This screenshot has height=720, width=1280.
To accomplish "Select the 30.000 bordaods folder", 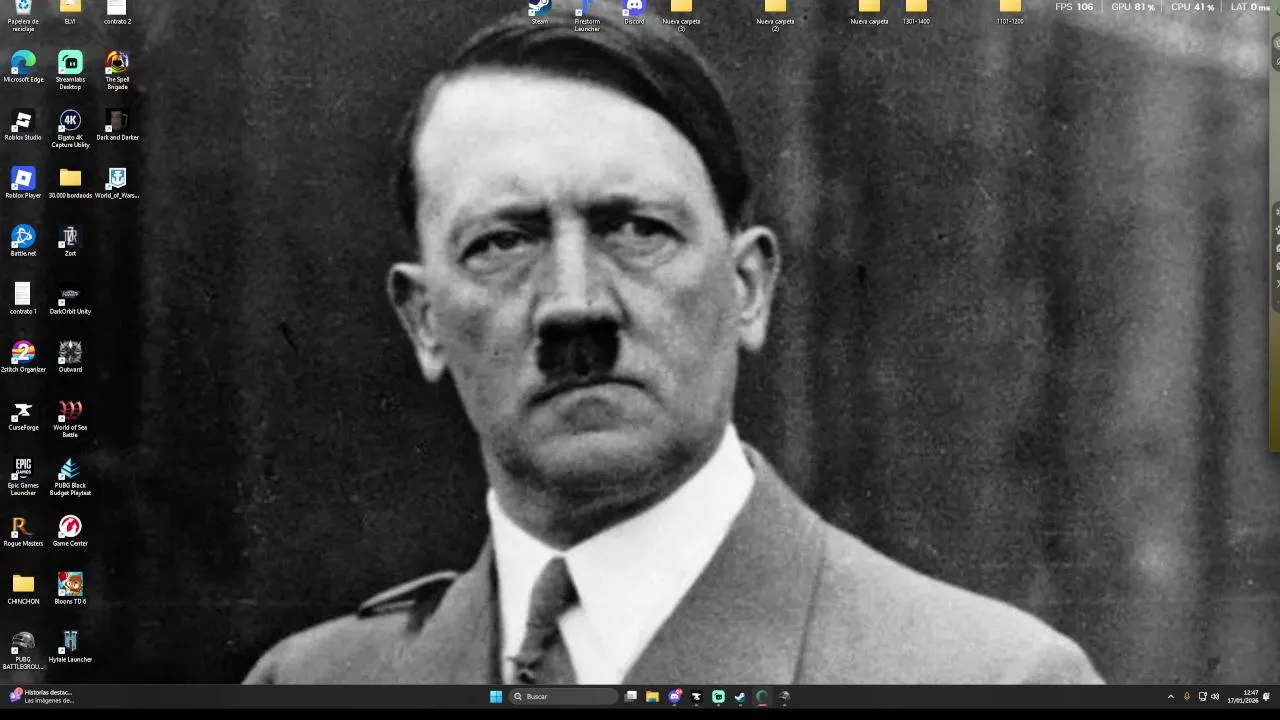I will coord(70,183).
